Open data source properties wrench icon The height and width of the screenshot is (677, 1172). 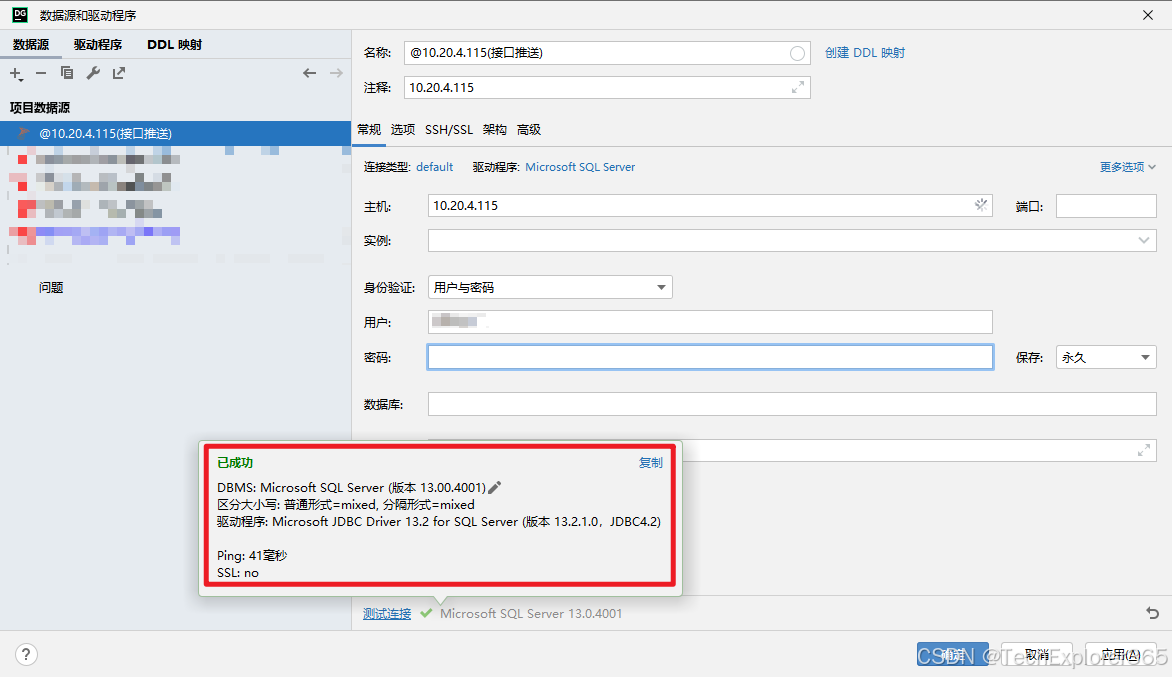(x=92, y=73)
